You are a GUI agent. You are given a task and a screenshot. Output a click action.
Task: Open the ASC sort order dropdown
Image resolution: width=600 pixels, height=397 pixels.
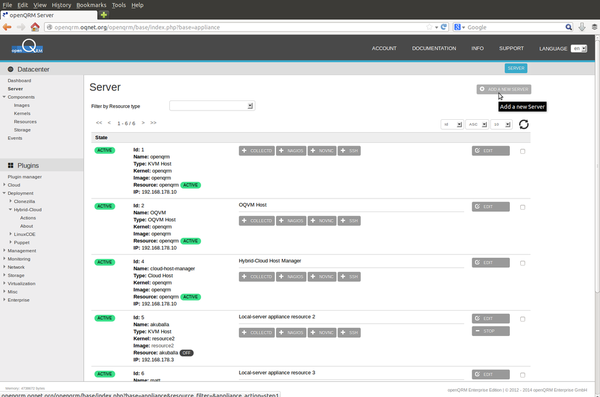pyautogui.click(x=477, y=124)
